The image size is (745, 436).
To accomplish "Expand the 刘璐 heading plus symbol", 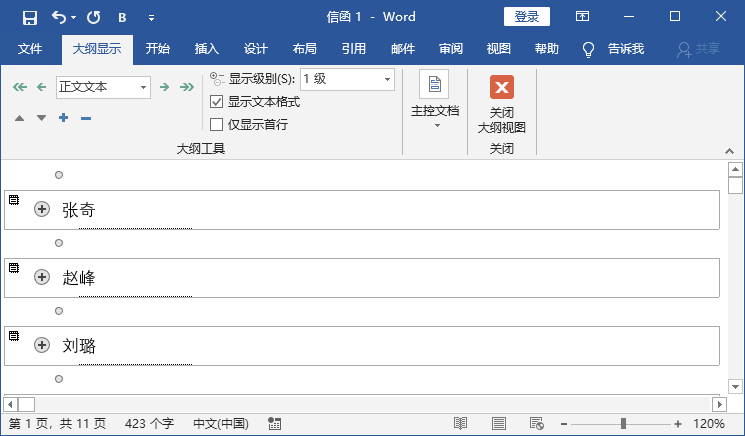I will pyautogui.click(x=42, y=345).
